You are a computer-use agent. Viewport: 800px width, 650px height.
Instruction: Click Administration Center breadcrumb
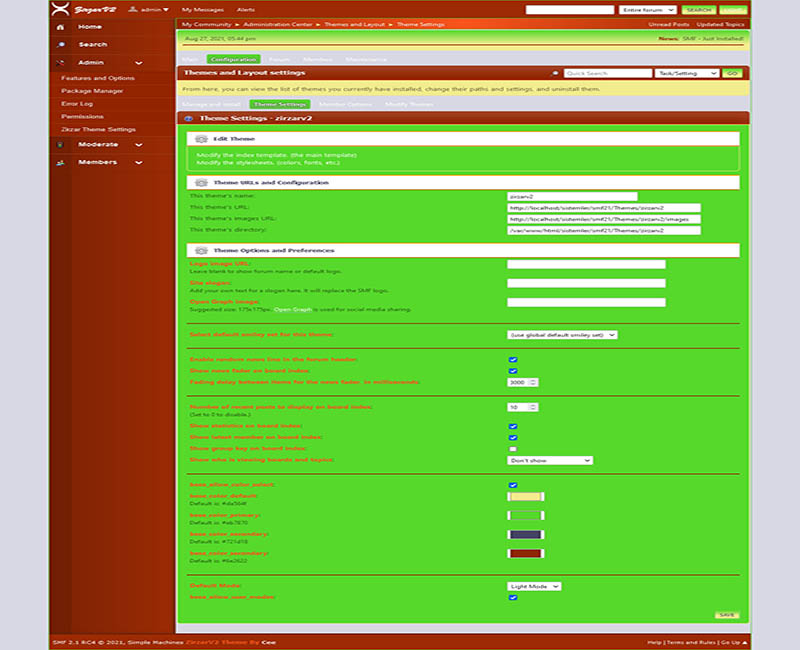click(x=278, y=24)
